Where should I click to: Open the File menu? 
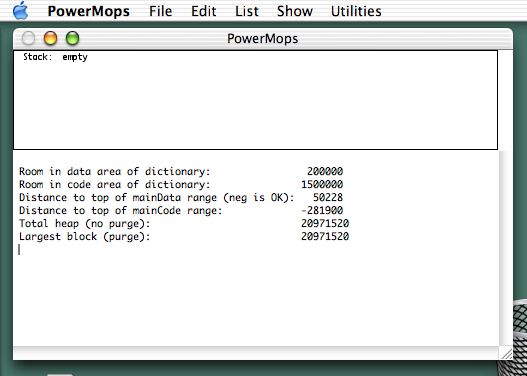[x=161, y=11]
